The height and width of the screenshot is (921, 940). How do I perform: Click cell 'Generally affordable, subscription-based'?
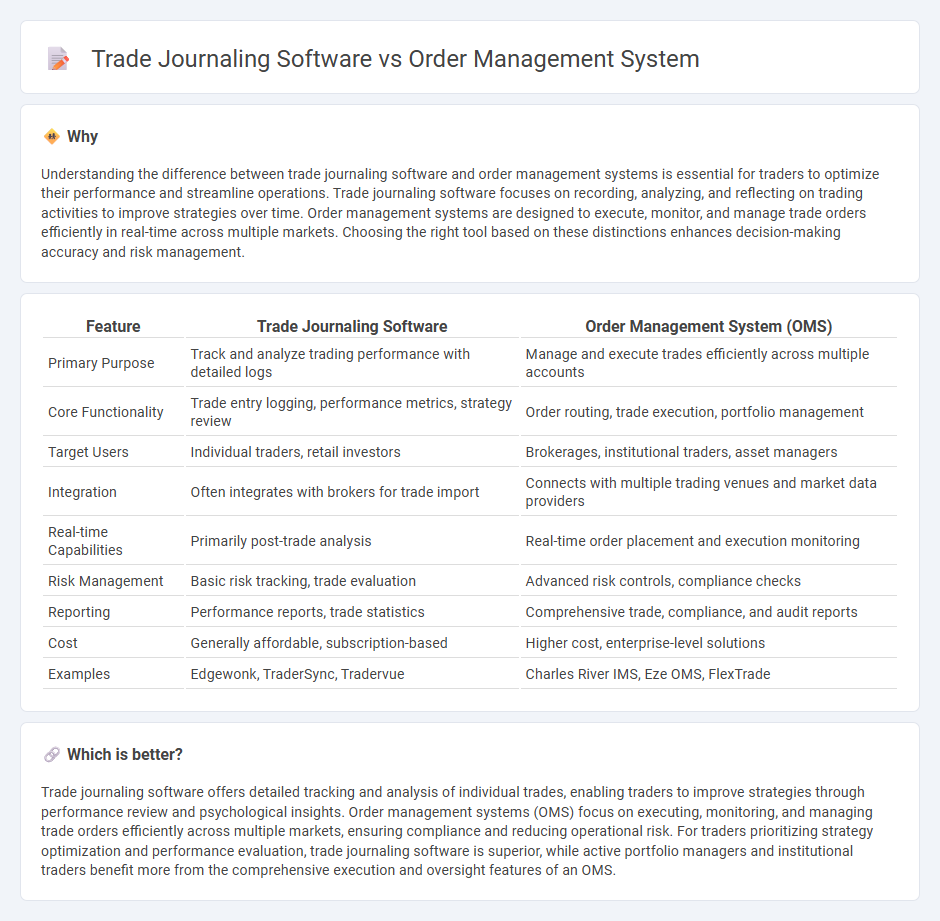pos(352,643)
